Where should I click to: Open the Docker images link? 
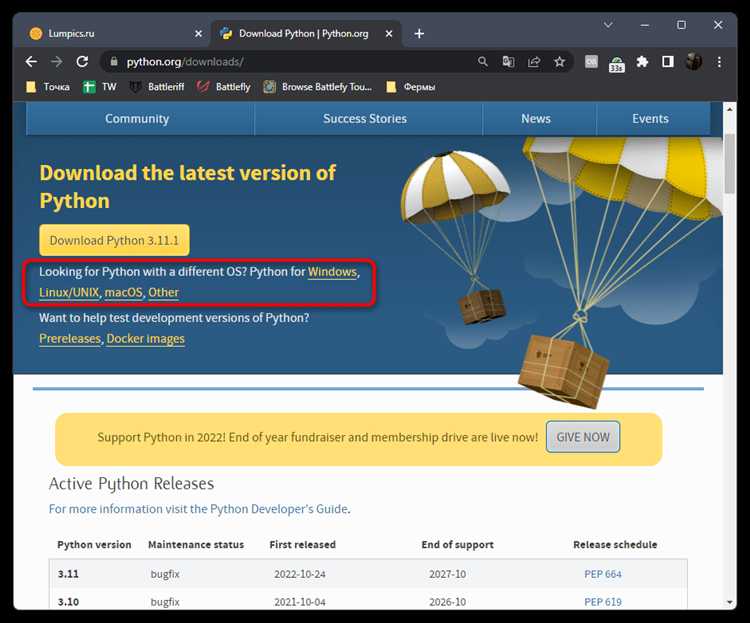145,339
